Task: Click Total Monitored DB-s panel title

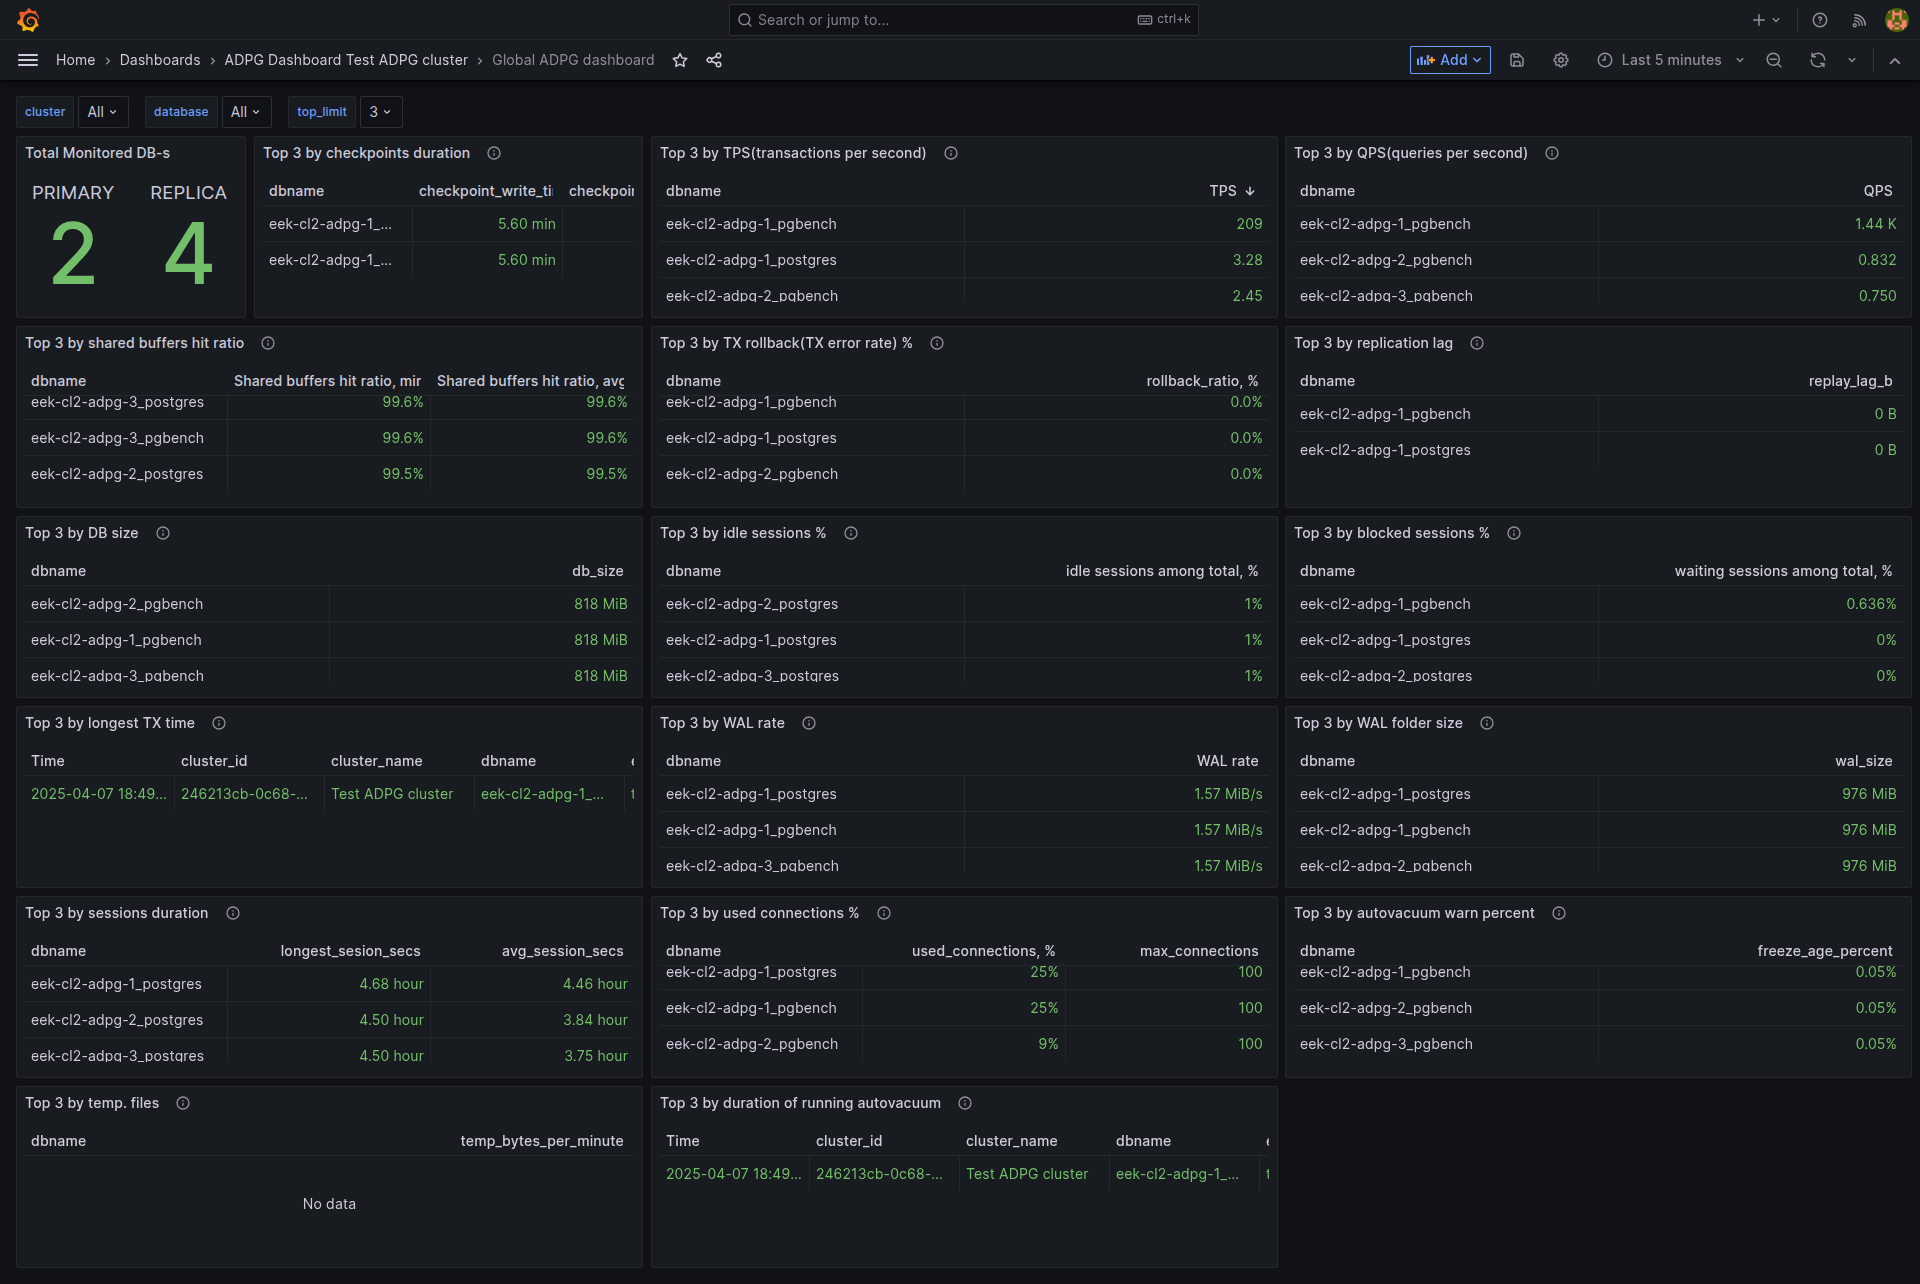Action: [97, 153]
